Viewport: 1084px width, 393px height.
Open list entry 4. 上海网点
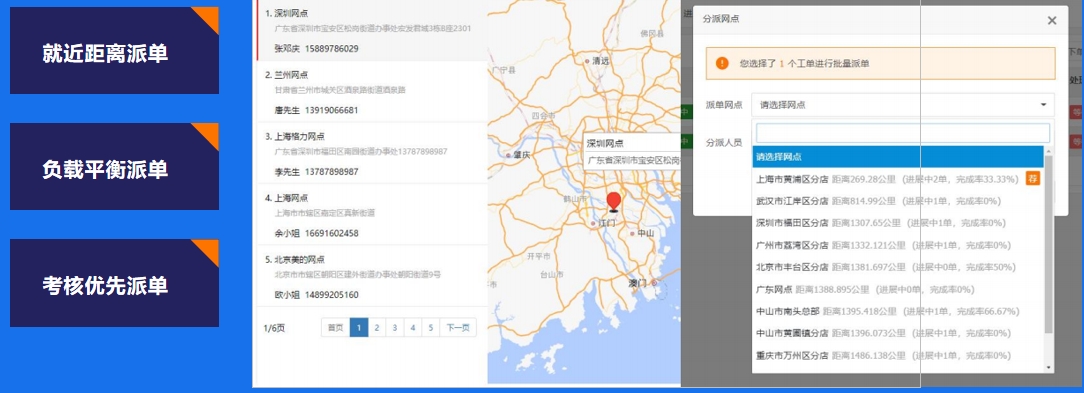pos(371,214)
